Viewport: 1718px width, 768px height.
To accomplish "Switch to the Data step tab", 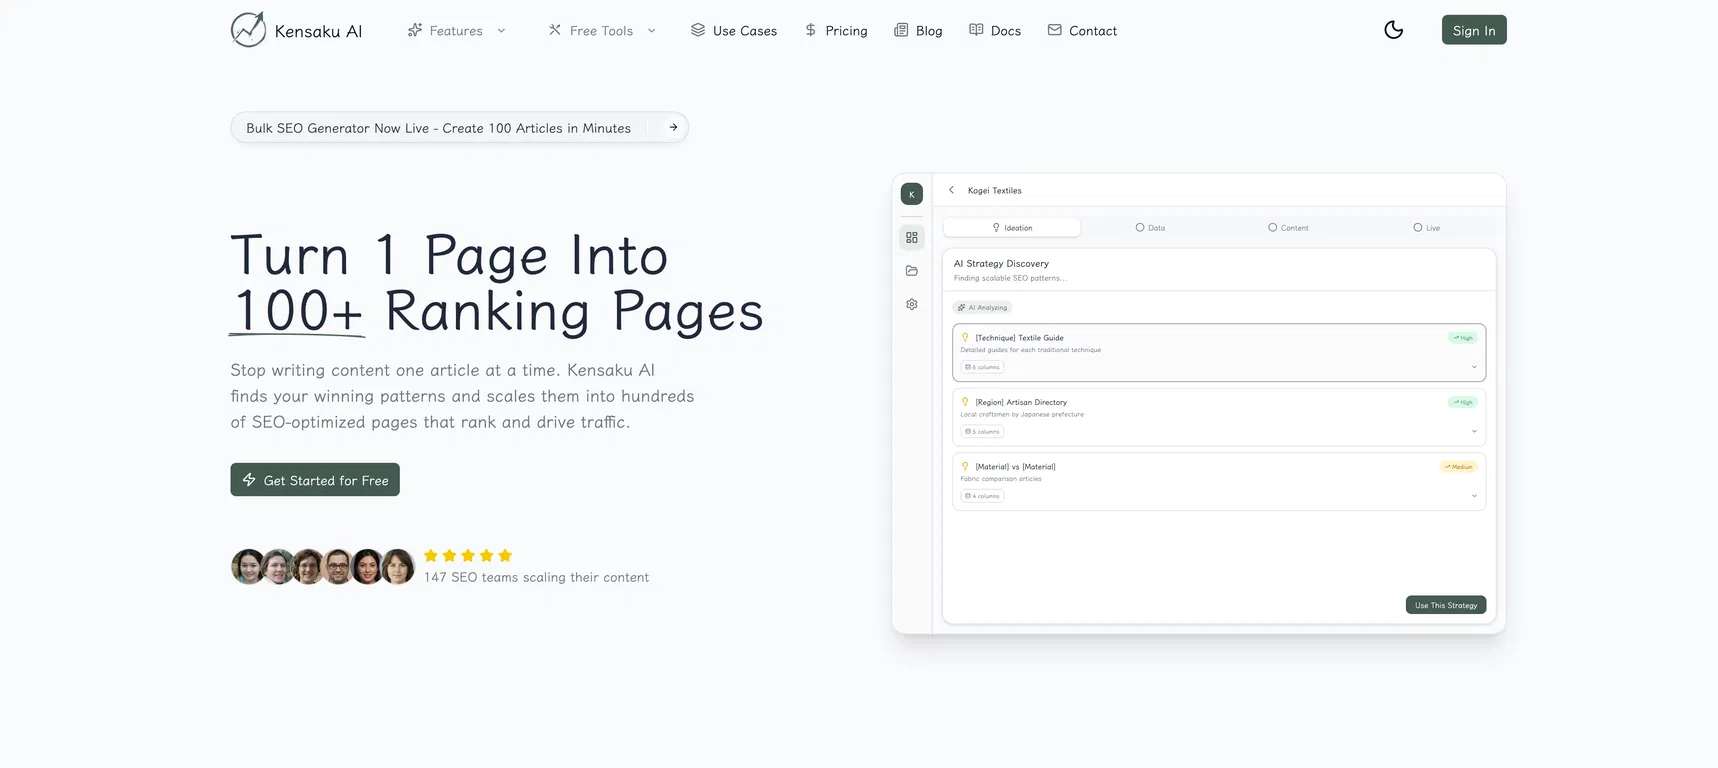I will click(x=1150, y=228).
